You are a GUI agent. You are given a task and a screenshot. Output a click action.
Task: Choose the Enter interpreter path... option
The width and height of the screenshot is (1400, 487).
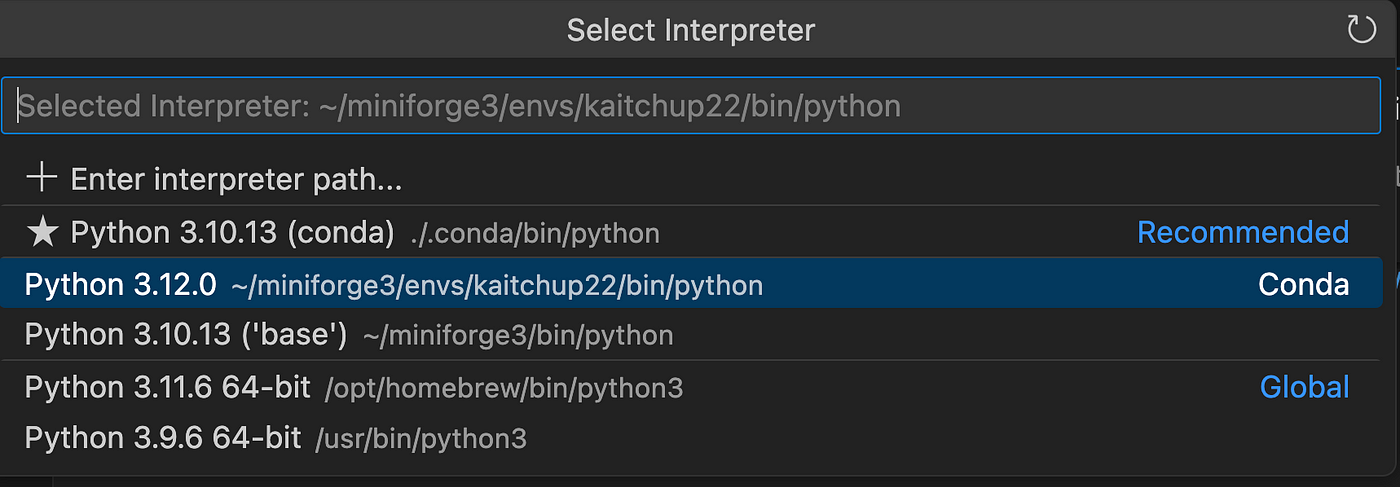(691, 180)
